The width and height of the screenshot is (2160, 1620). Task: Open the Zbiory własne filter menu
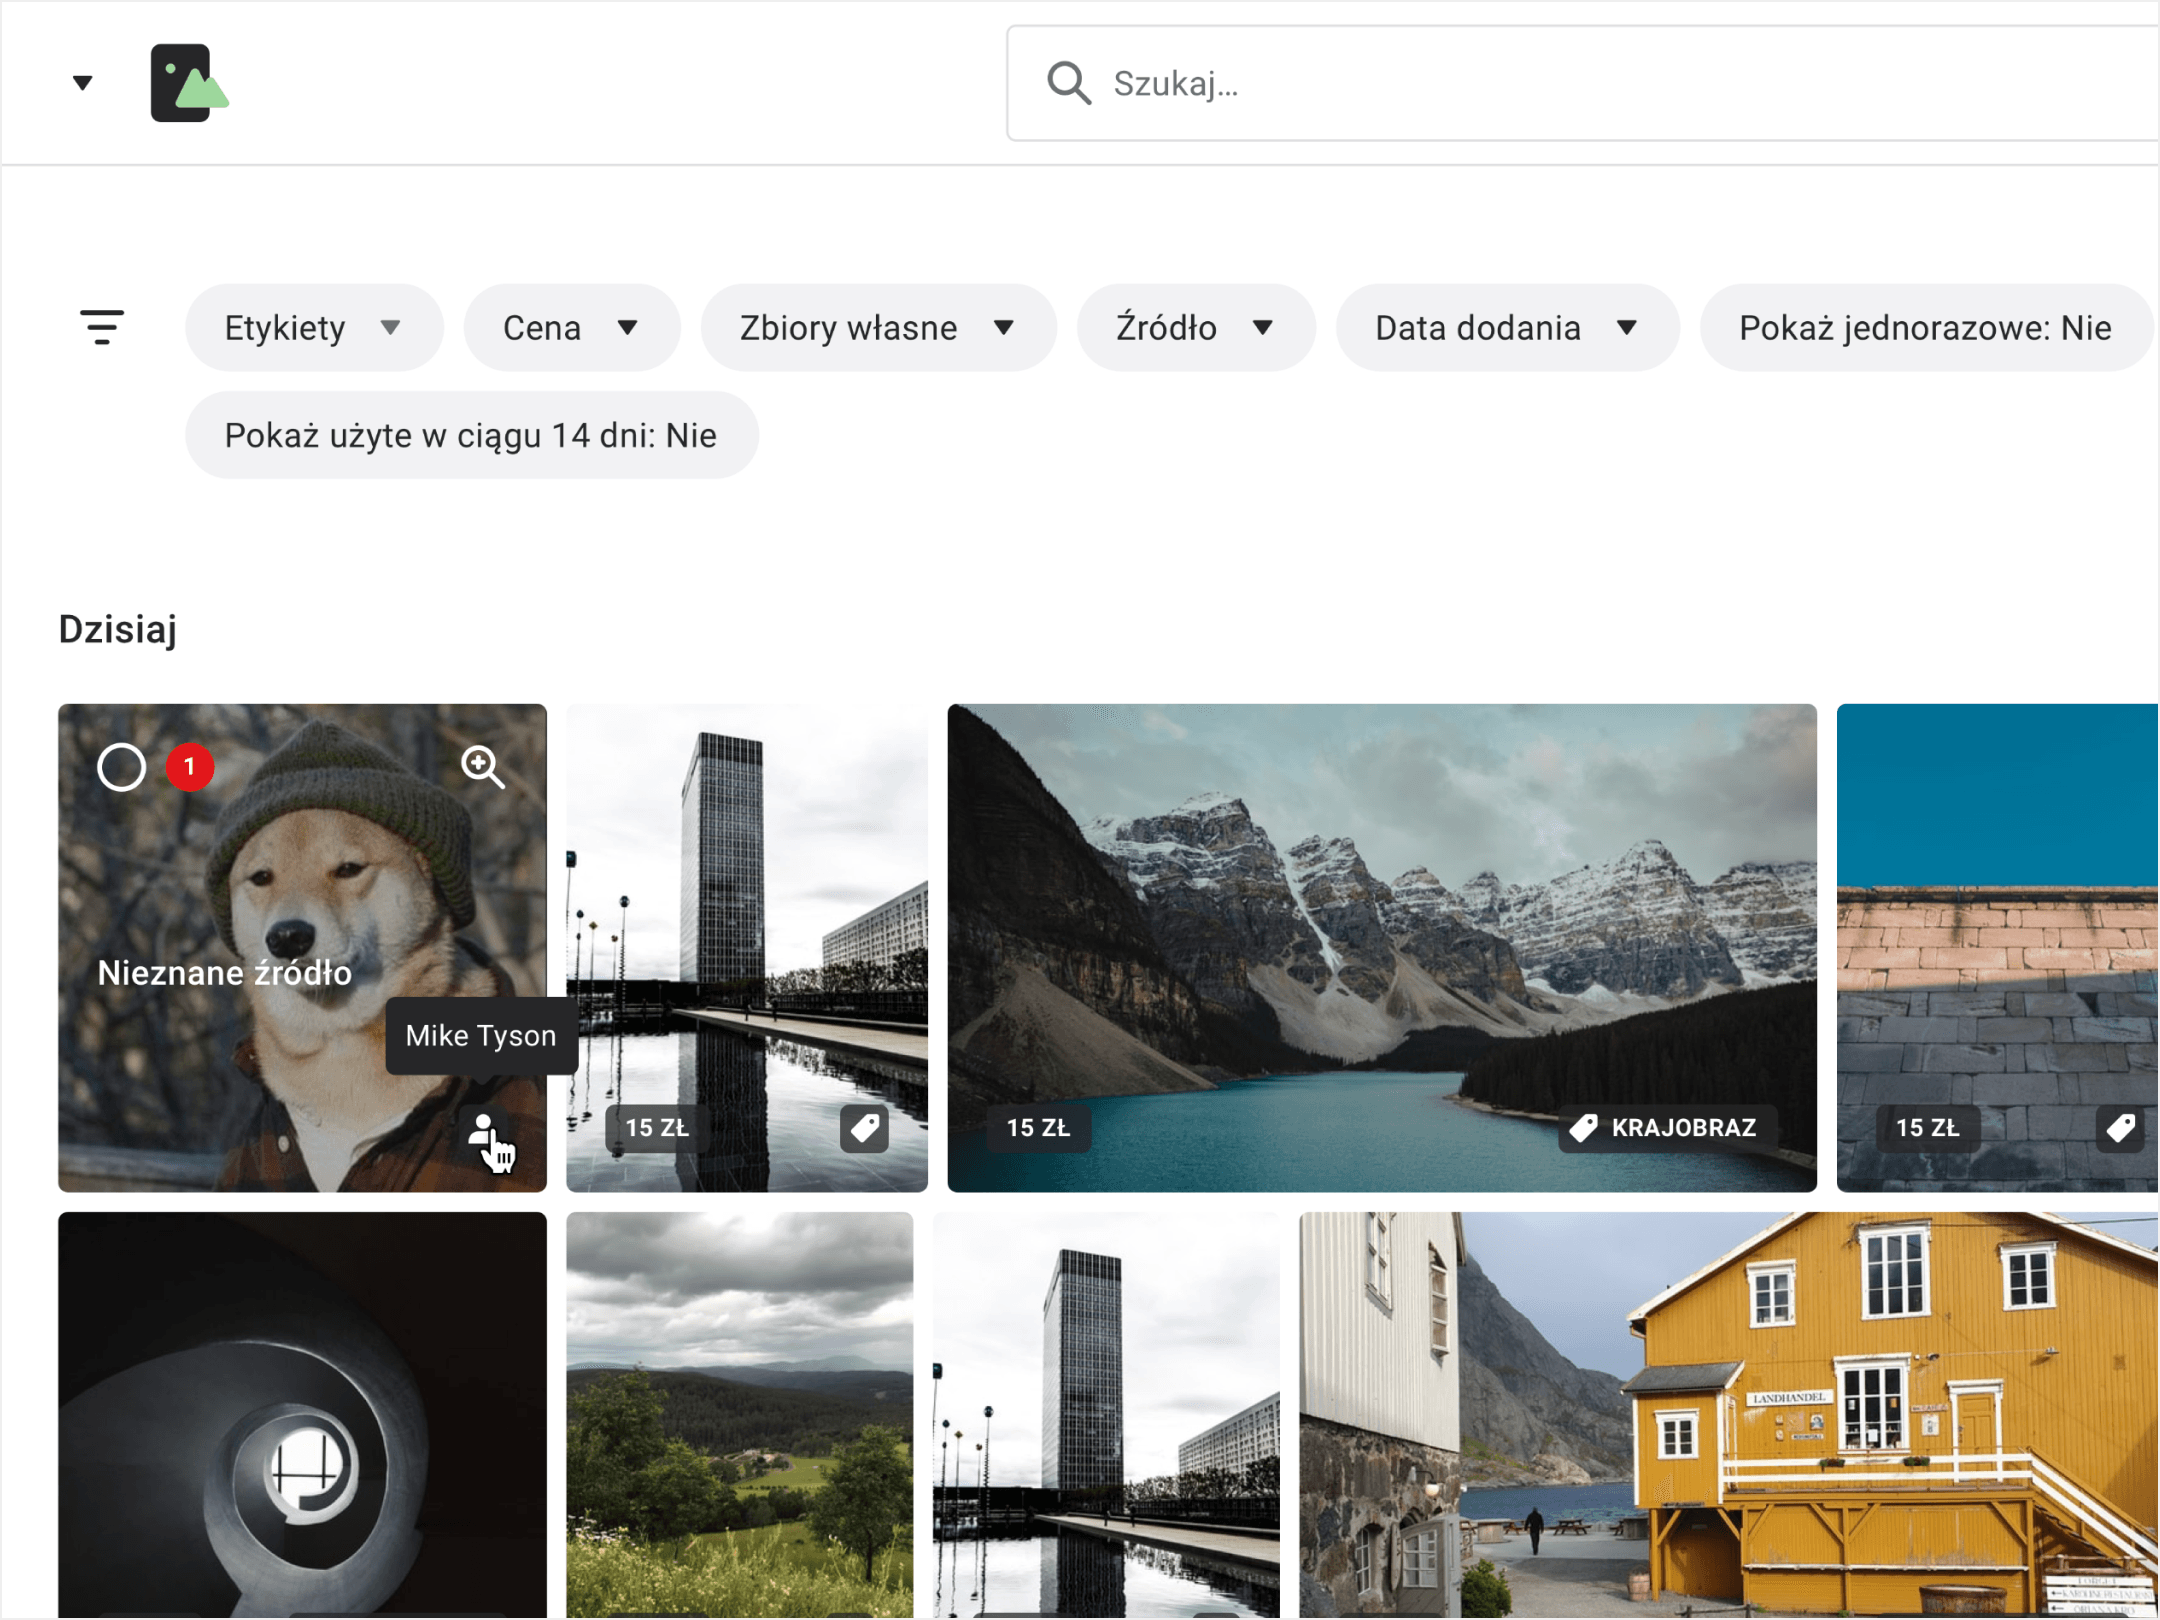coord(878,327)
